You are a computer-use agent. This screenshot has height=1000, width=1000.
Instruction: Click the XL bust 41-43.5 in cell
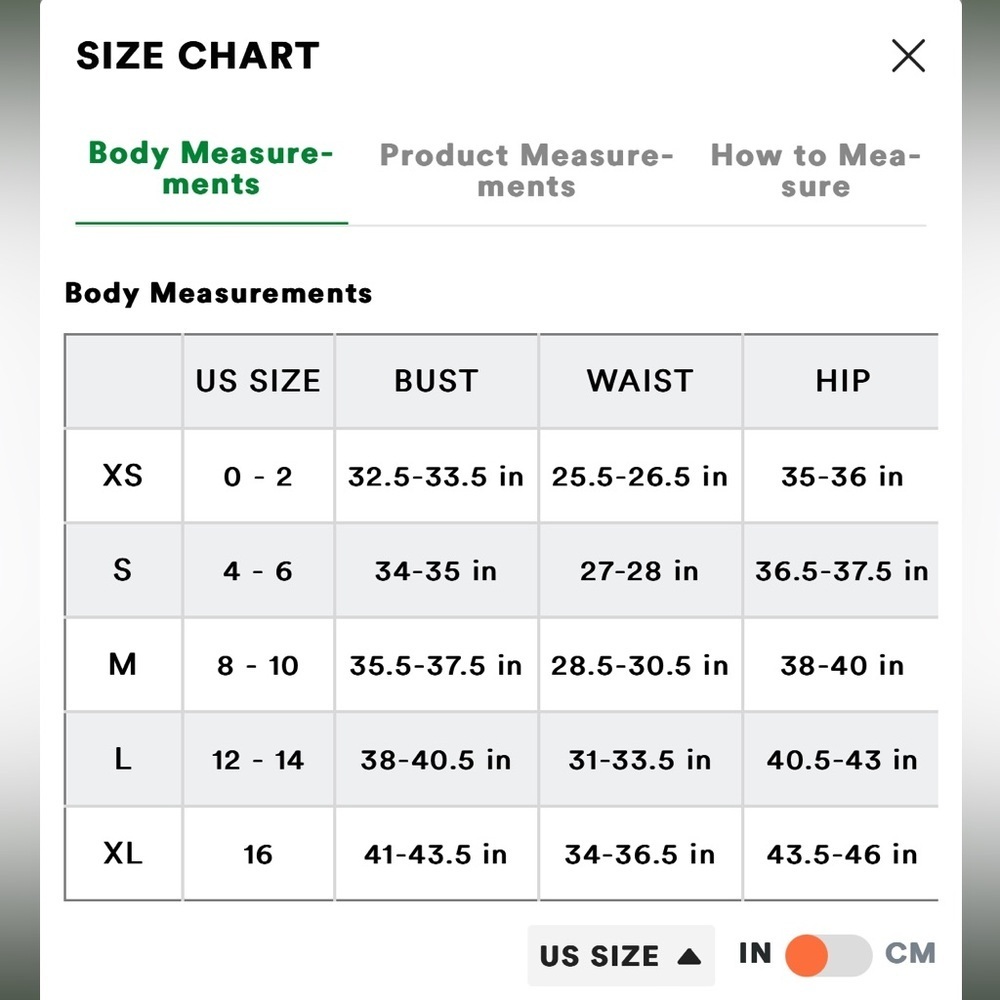436,854
